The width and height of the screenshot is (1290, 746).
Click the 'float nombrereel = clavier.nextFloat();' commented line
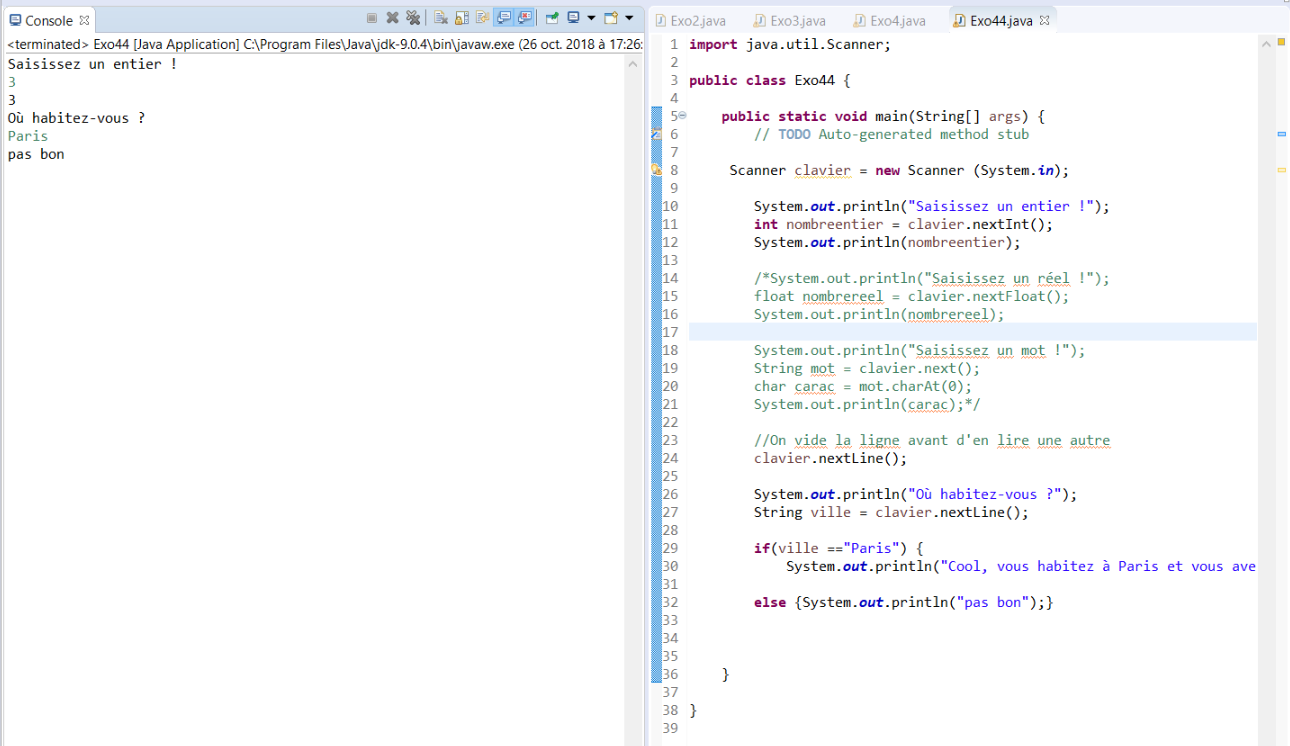tap(912, 296)
